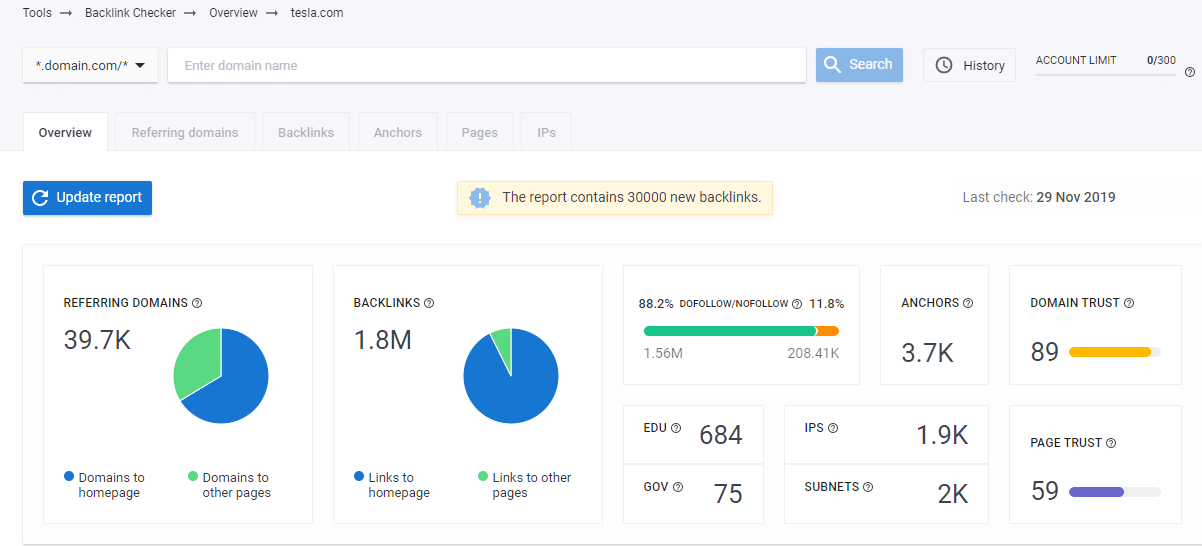Open the Pages tab

[480, 132]
